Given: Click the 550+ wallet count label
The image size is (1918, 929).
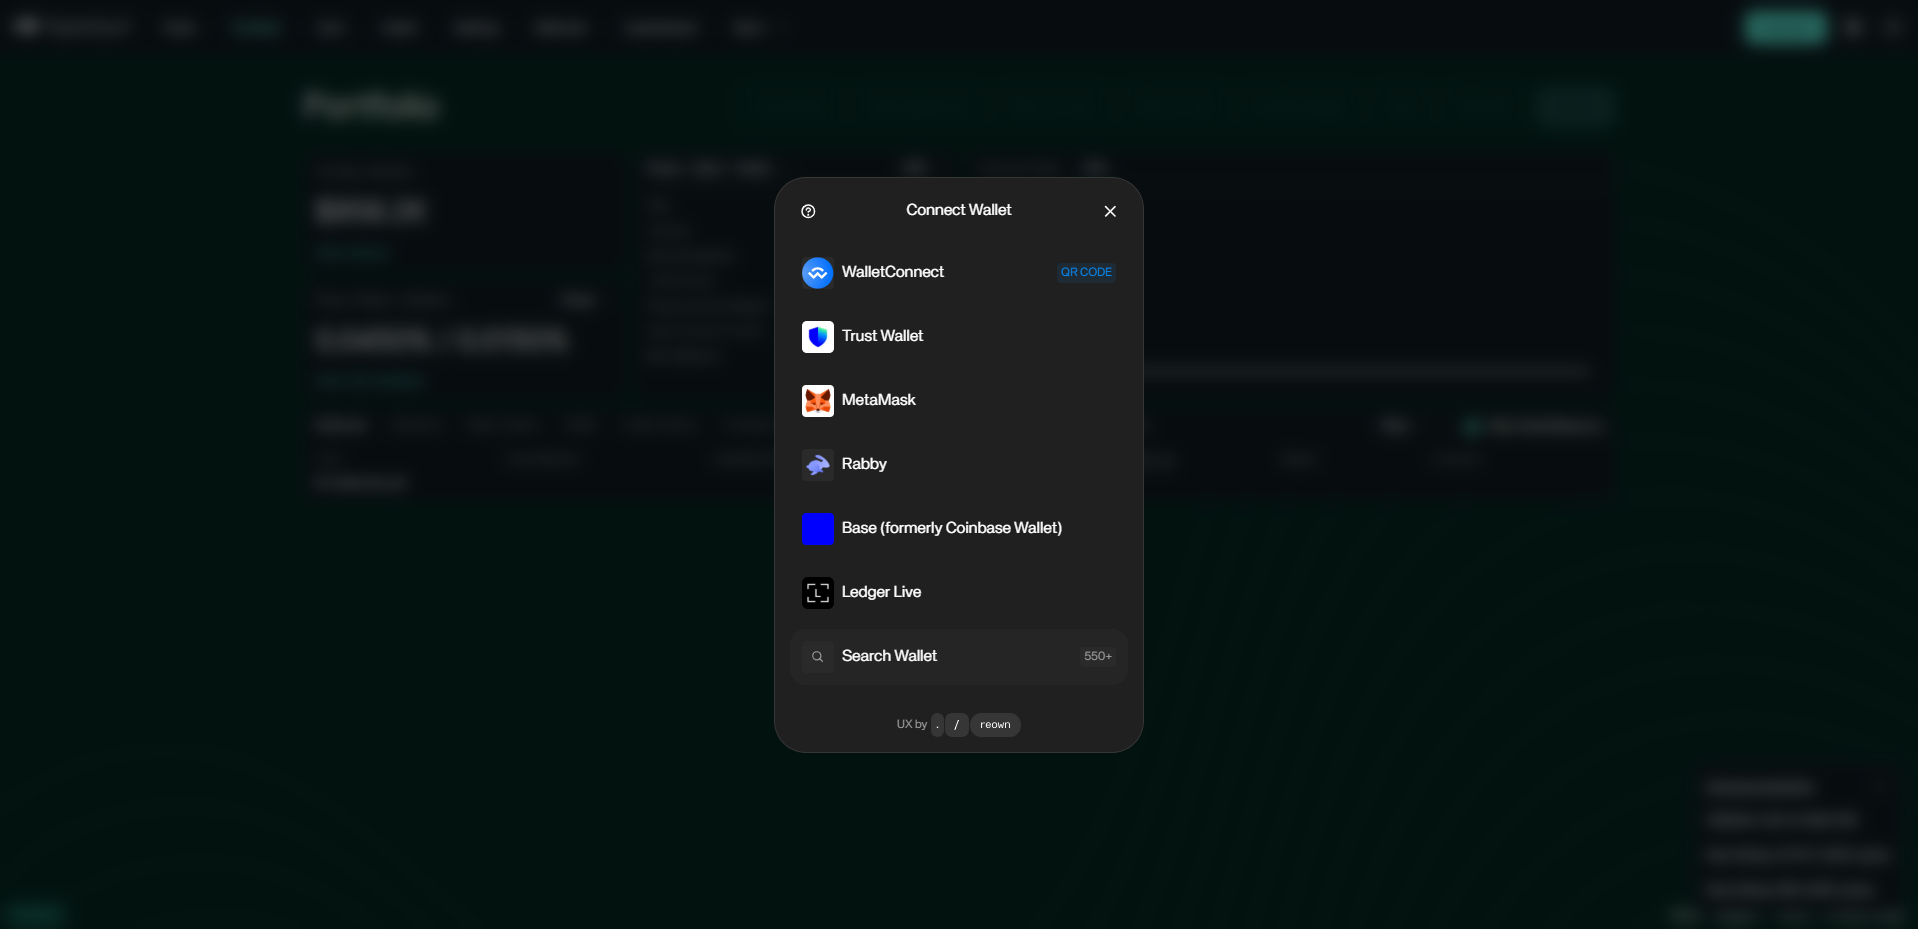Looking at the screenshot, I should coord(1098,656).
